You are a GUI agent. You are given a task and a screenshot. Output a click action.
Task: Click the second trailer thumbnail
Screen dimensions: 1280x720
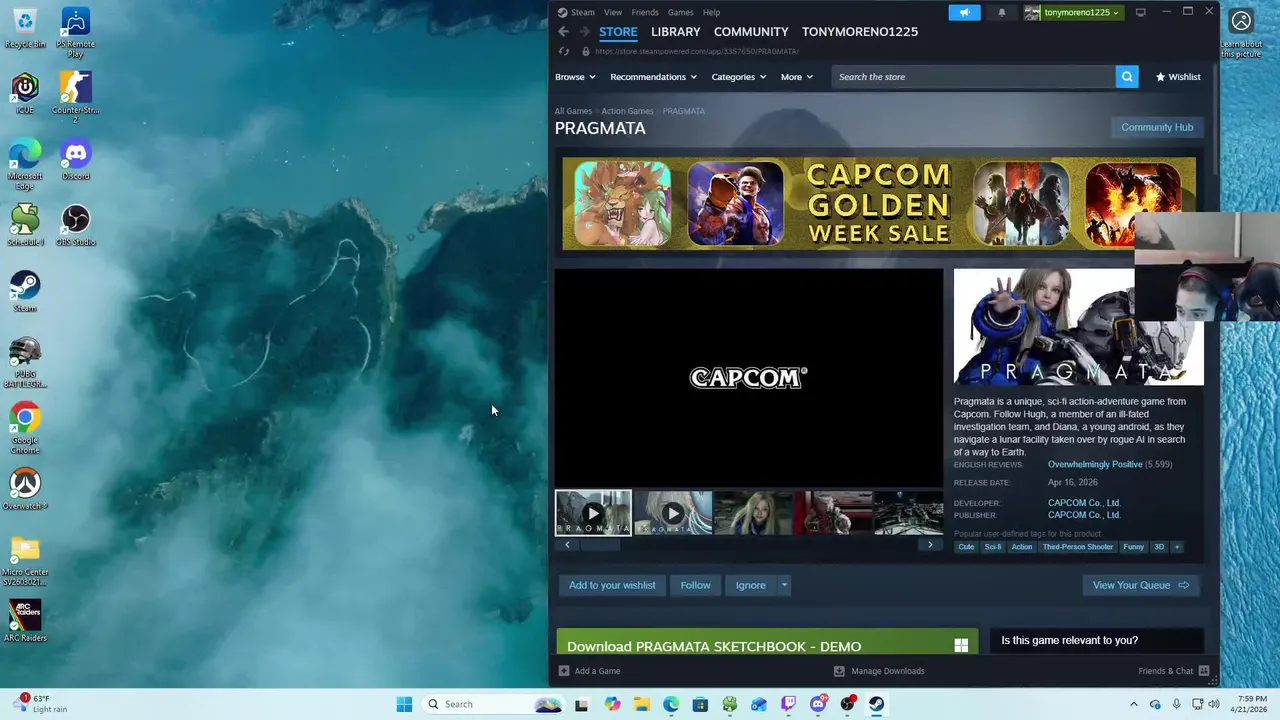pos(673,513)
